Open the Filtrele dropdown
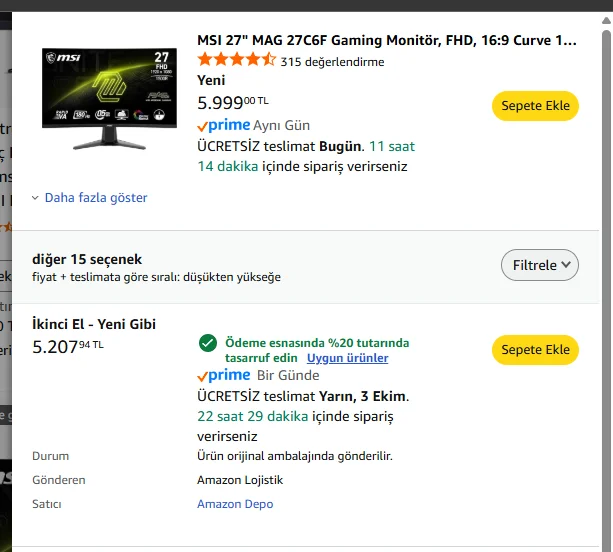613x552 pixels. [539, 265]
